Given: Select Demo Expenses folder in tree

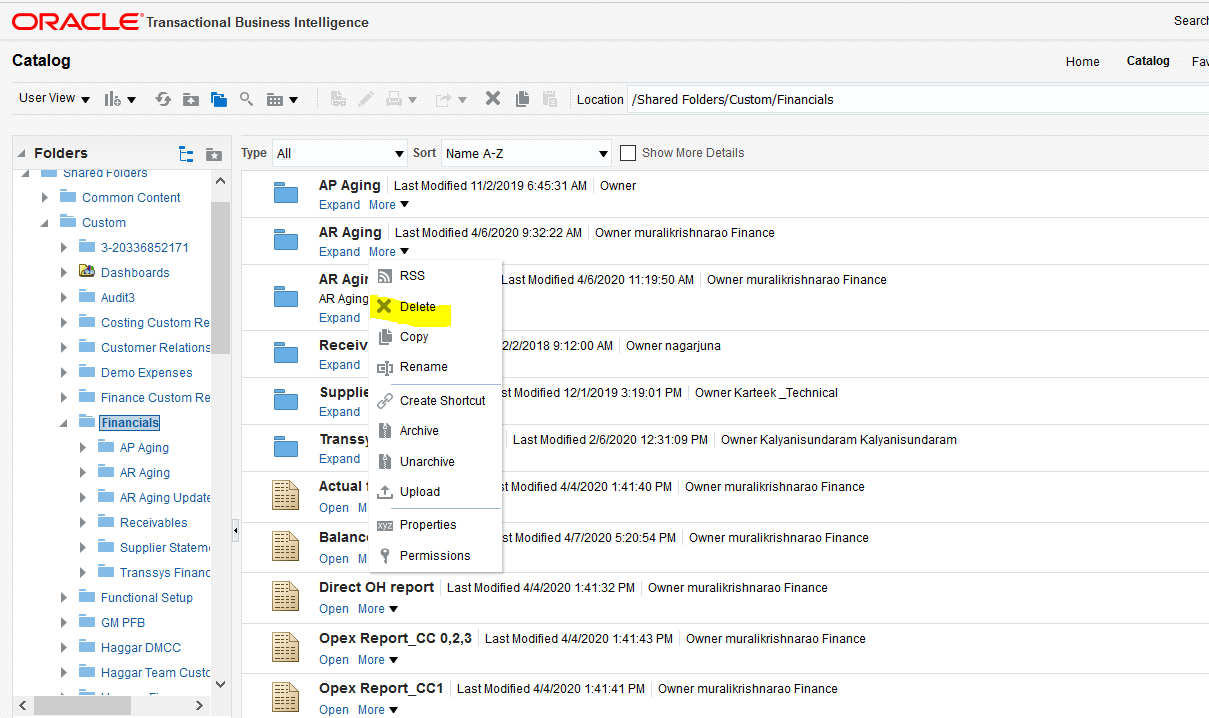Looking at the screenshot, I should point(146,372).
